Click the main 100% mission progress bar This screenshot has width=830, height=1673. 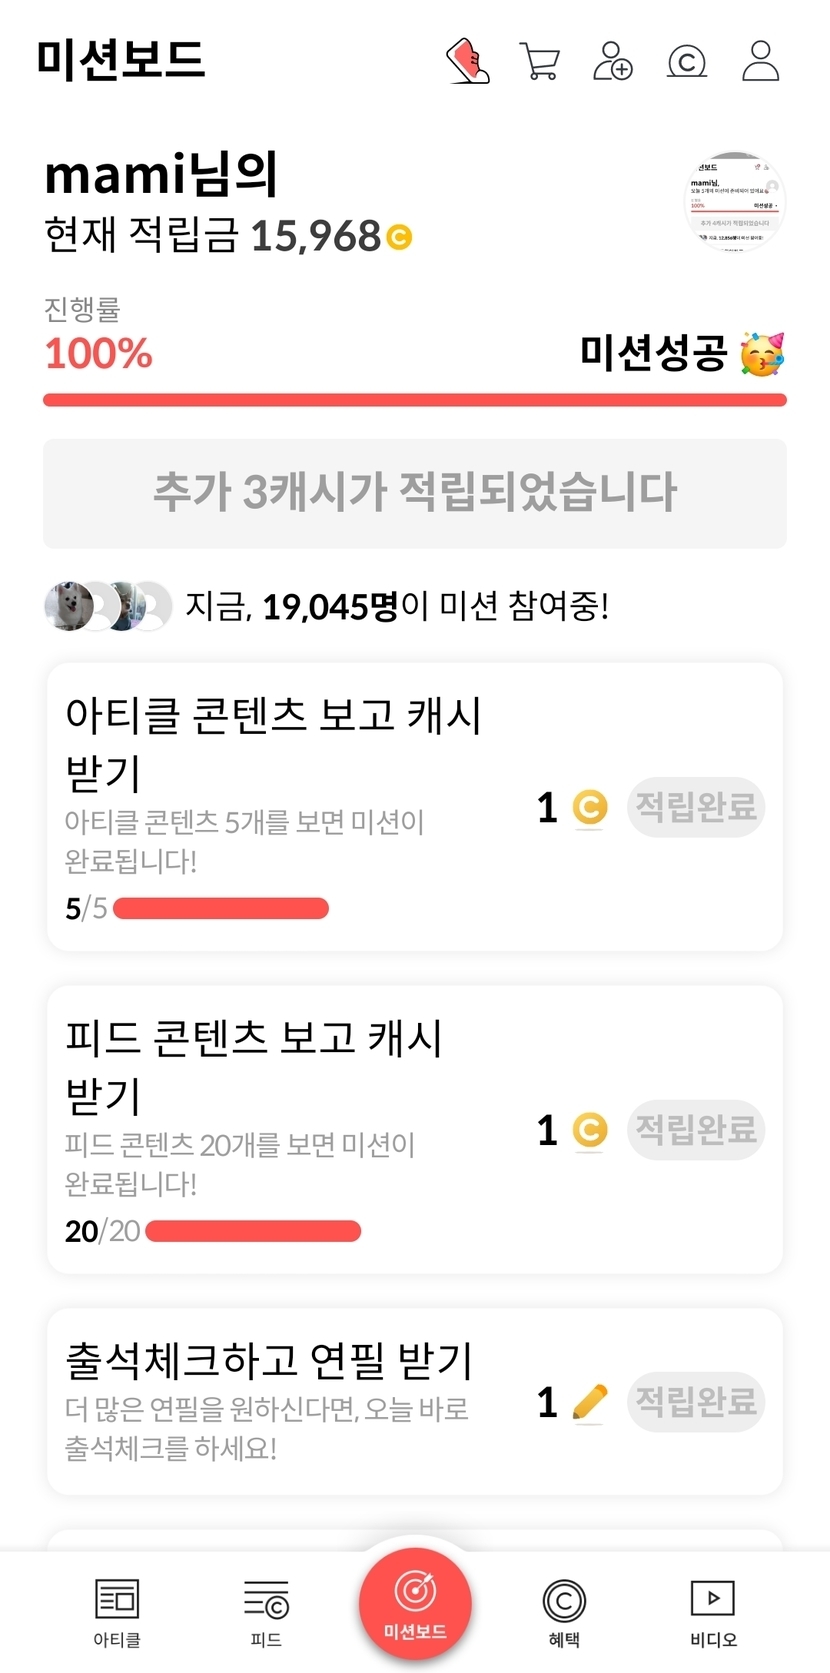point(415,400)
